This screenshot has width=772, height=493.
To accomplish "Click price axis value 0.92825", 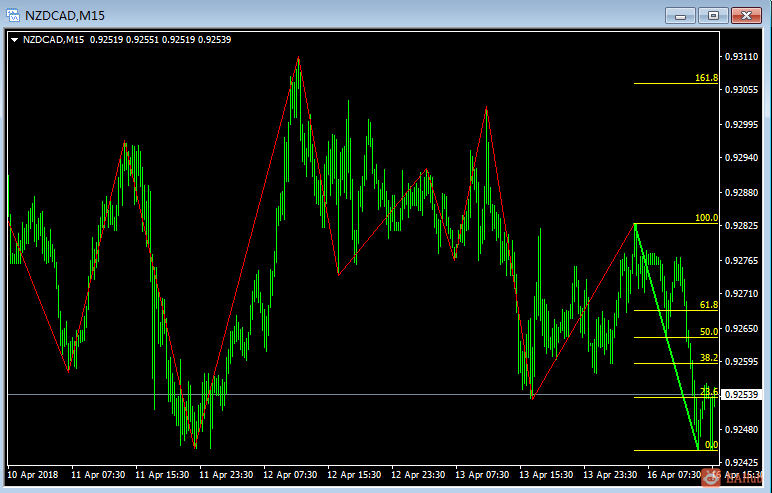I will pos(741,226).
